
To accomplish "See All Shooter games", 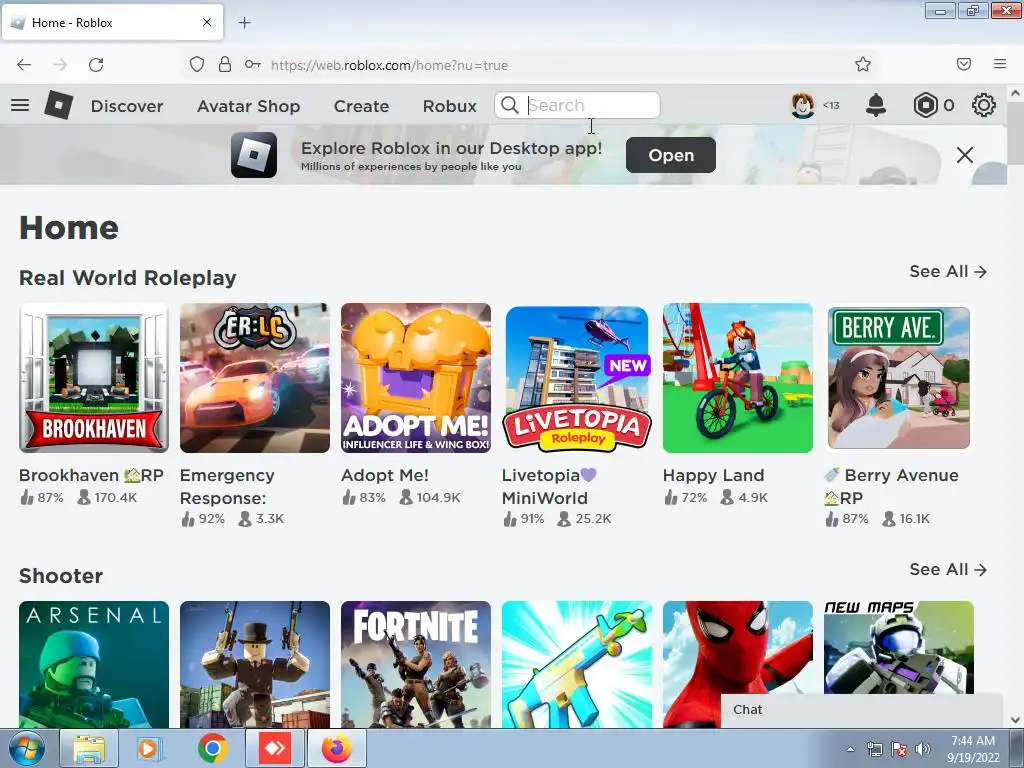I will coord(948,569).
